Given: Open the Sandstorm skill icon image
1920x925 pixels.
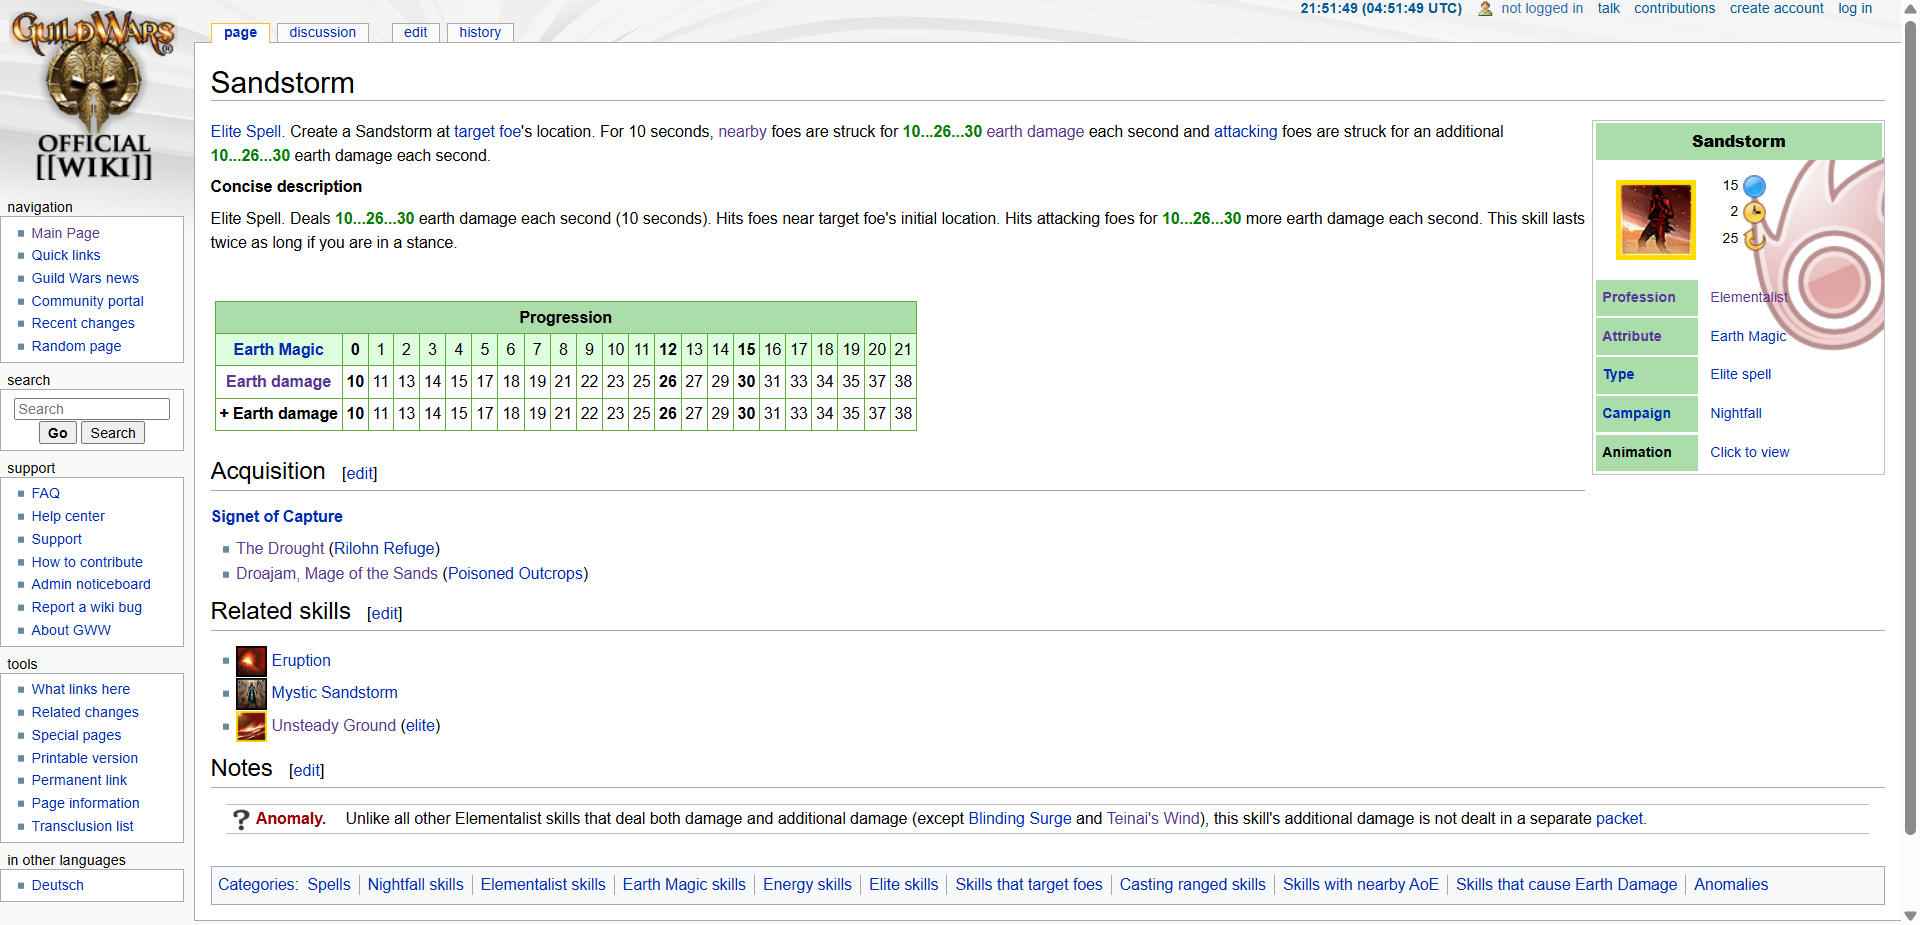Looking at the screenshot, I should (1656, 220).
